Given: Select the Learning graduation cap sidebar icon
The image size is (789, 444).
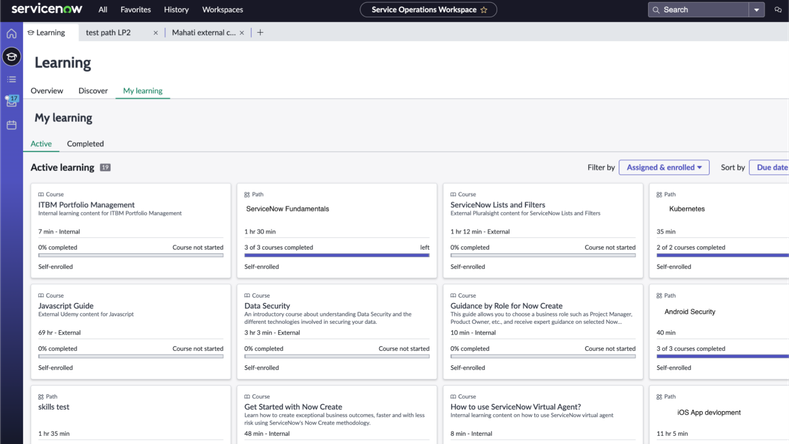Looking at the screenshot, I should click(x=12, y=56).
